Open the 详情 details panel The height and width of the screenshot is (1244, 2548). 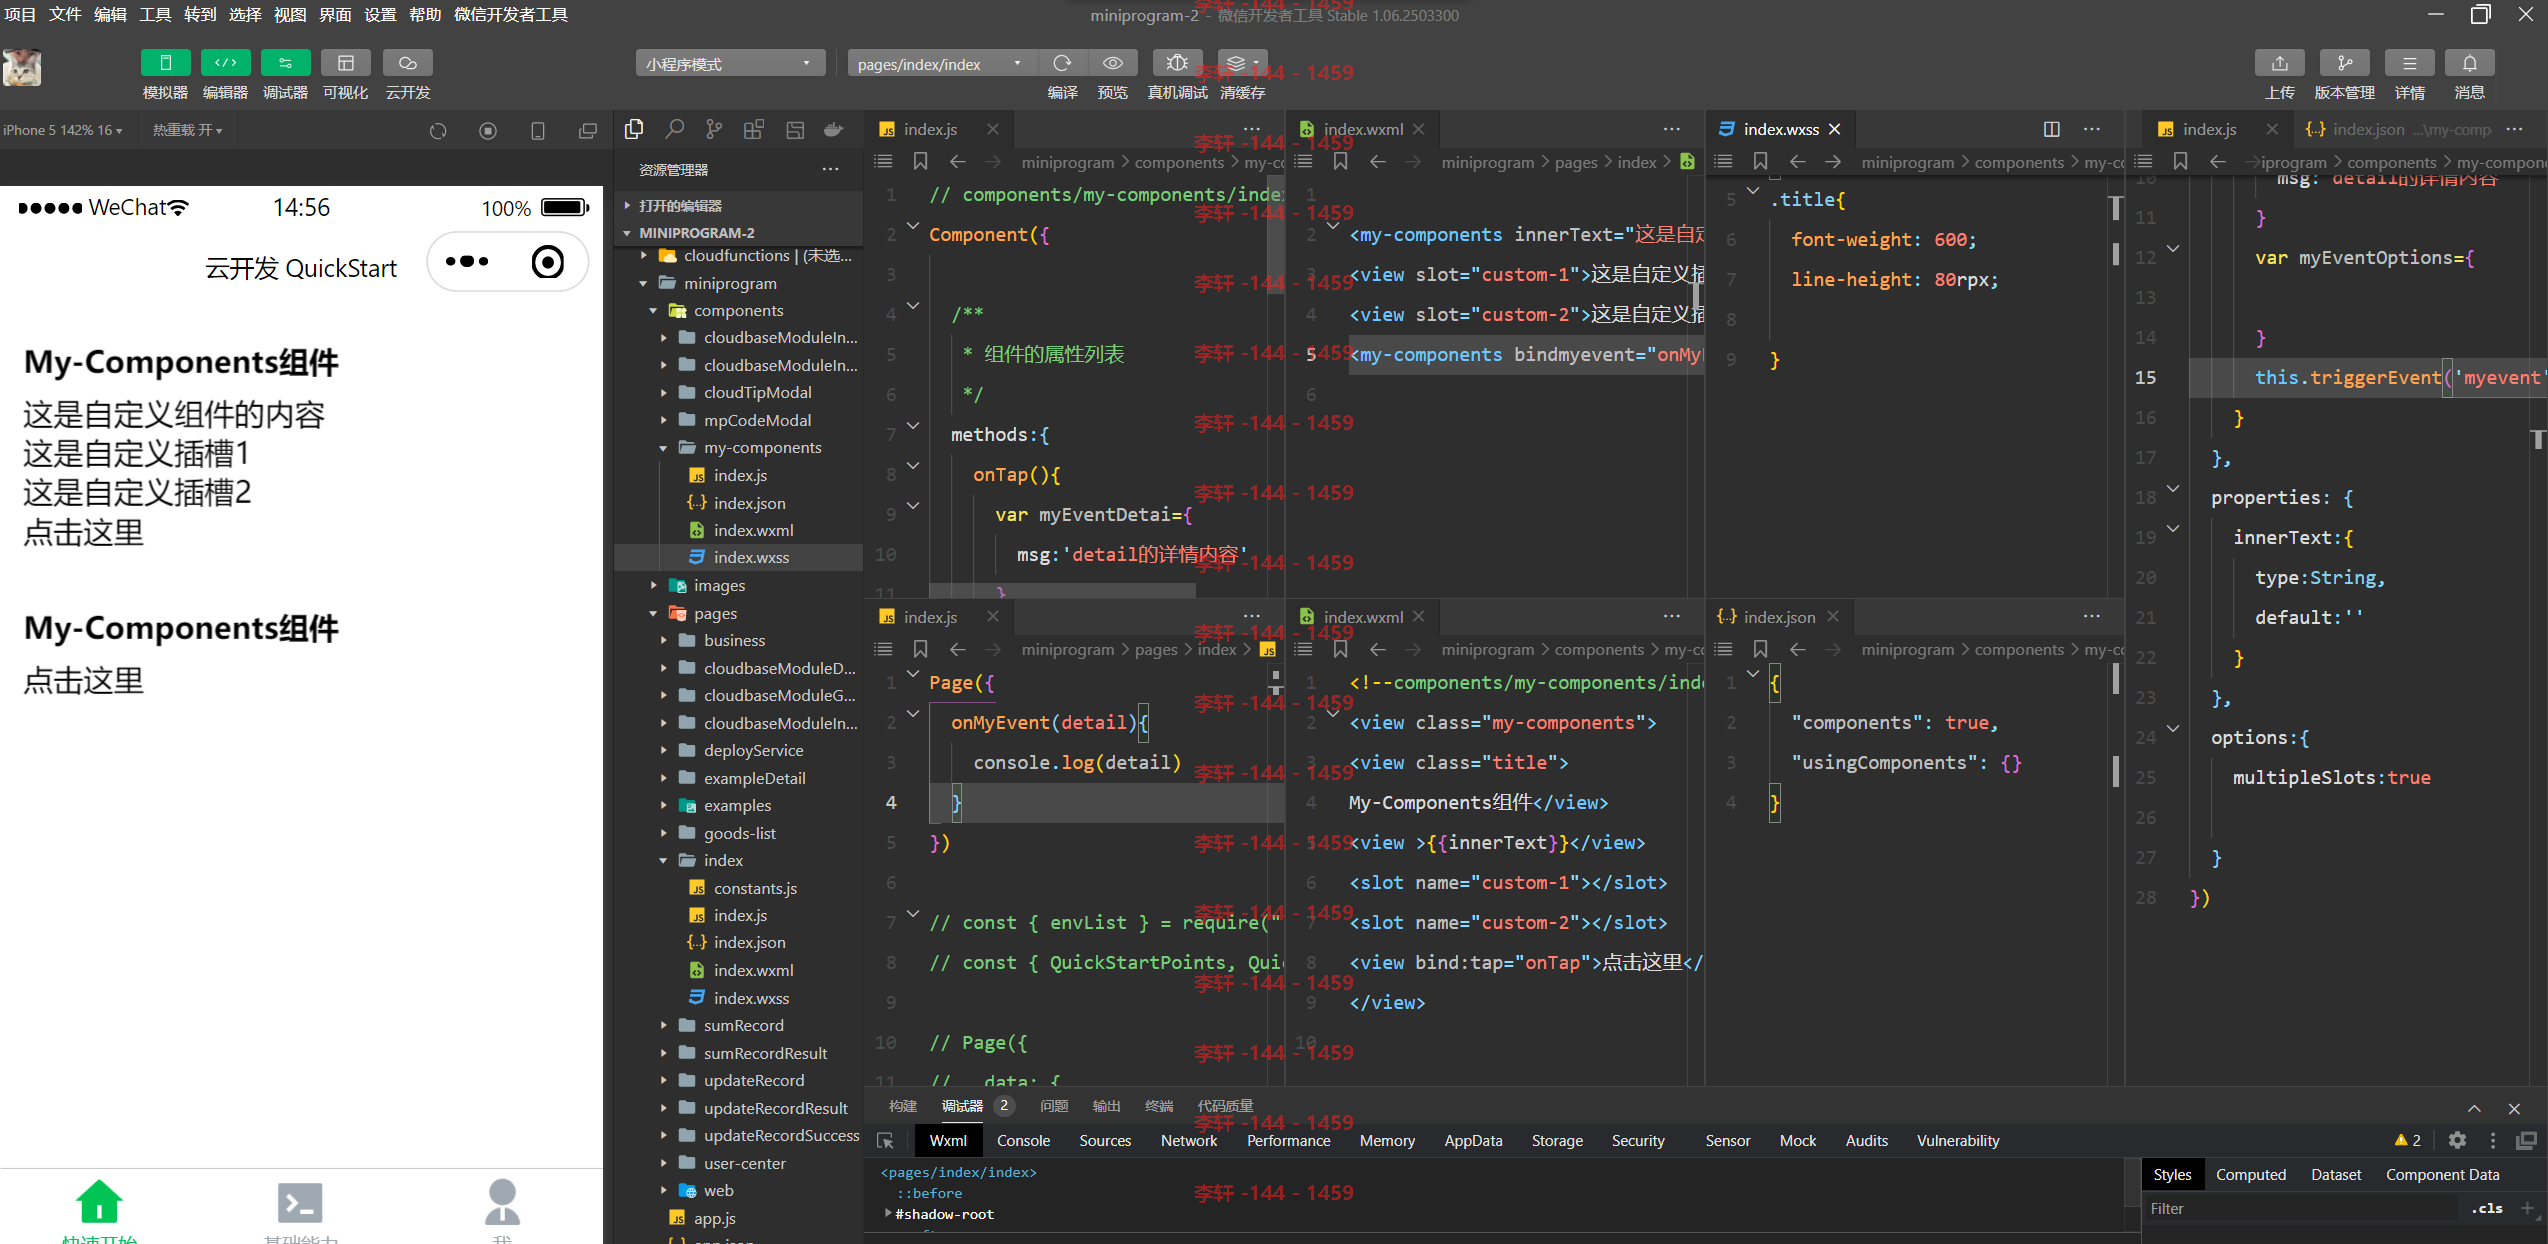2409,63
